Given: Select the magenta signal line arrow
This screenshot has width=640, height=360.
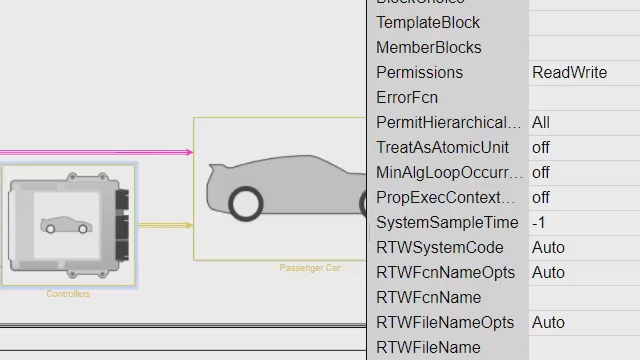Looking at the screenshot, I should click(x=96, y=152).
